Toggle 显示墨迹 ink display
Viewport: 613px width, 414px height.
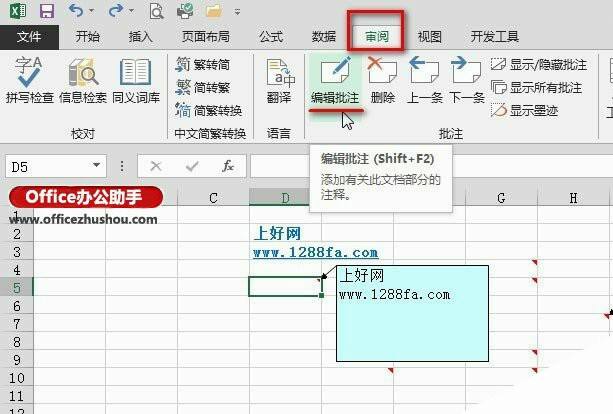tap(524, 111)
